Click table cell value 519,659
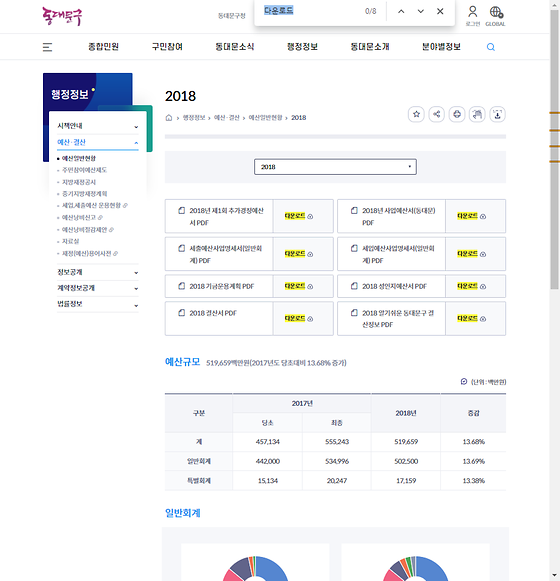 (406, 442)
